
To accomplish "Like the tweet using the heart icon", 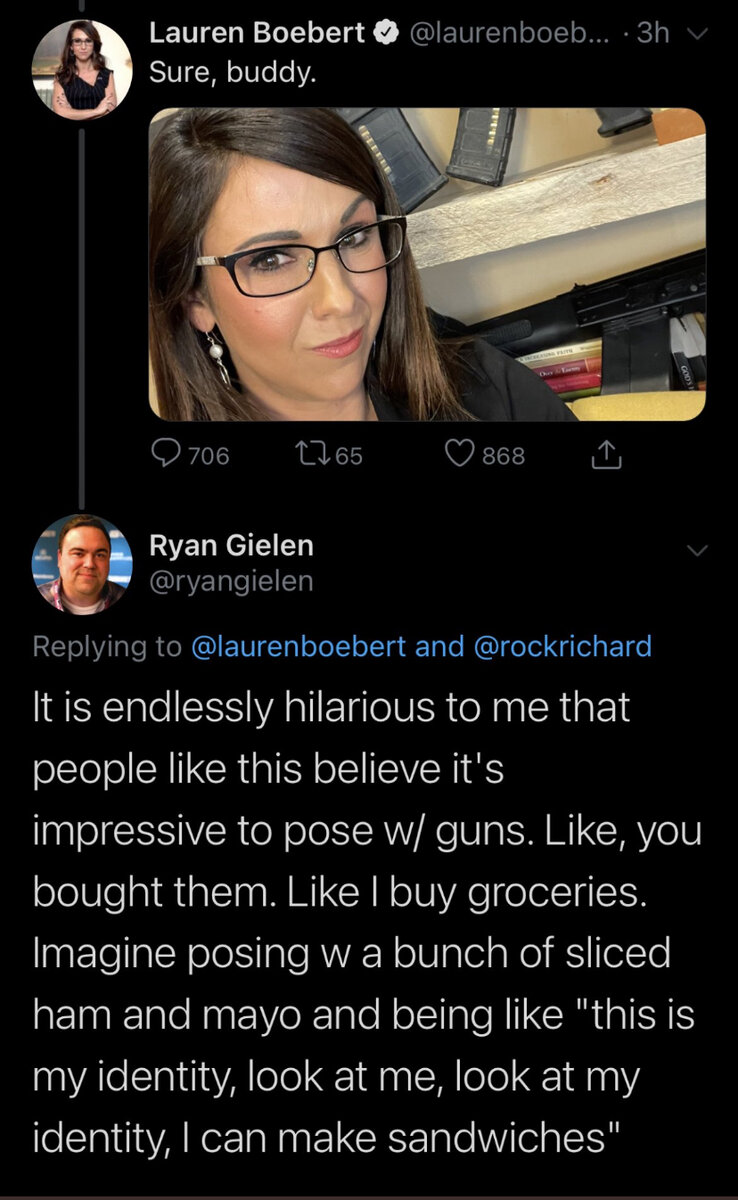I will click(x=461, y=456).
